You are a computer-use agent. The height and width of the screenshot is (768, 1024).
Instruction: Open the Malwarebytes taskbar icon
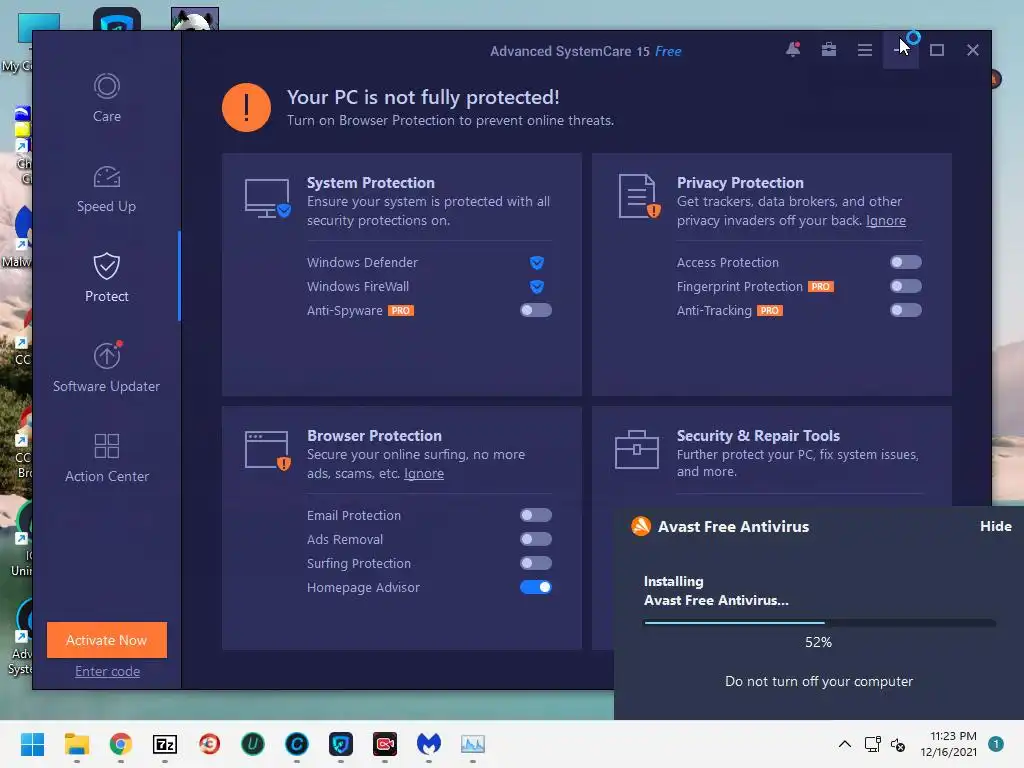(x=428, y=744)
